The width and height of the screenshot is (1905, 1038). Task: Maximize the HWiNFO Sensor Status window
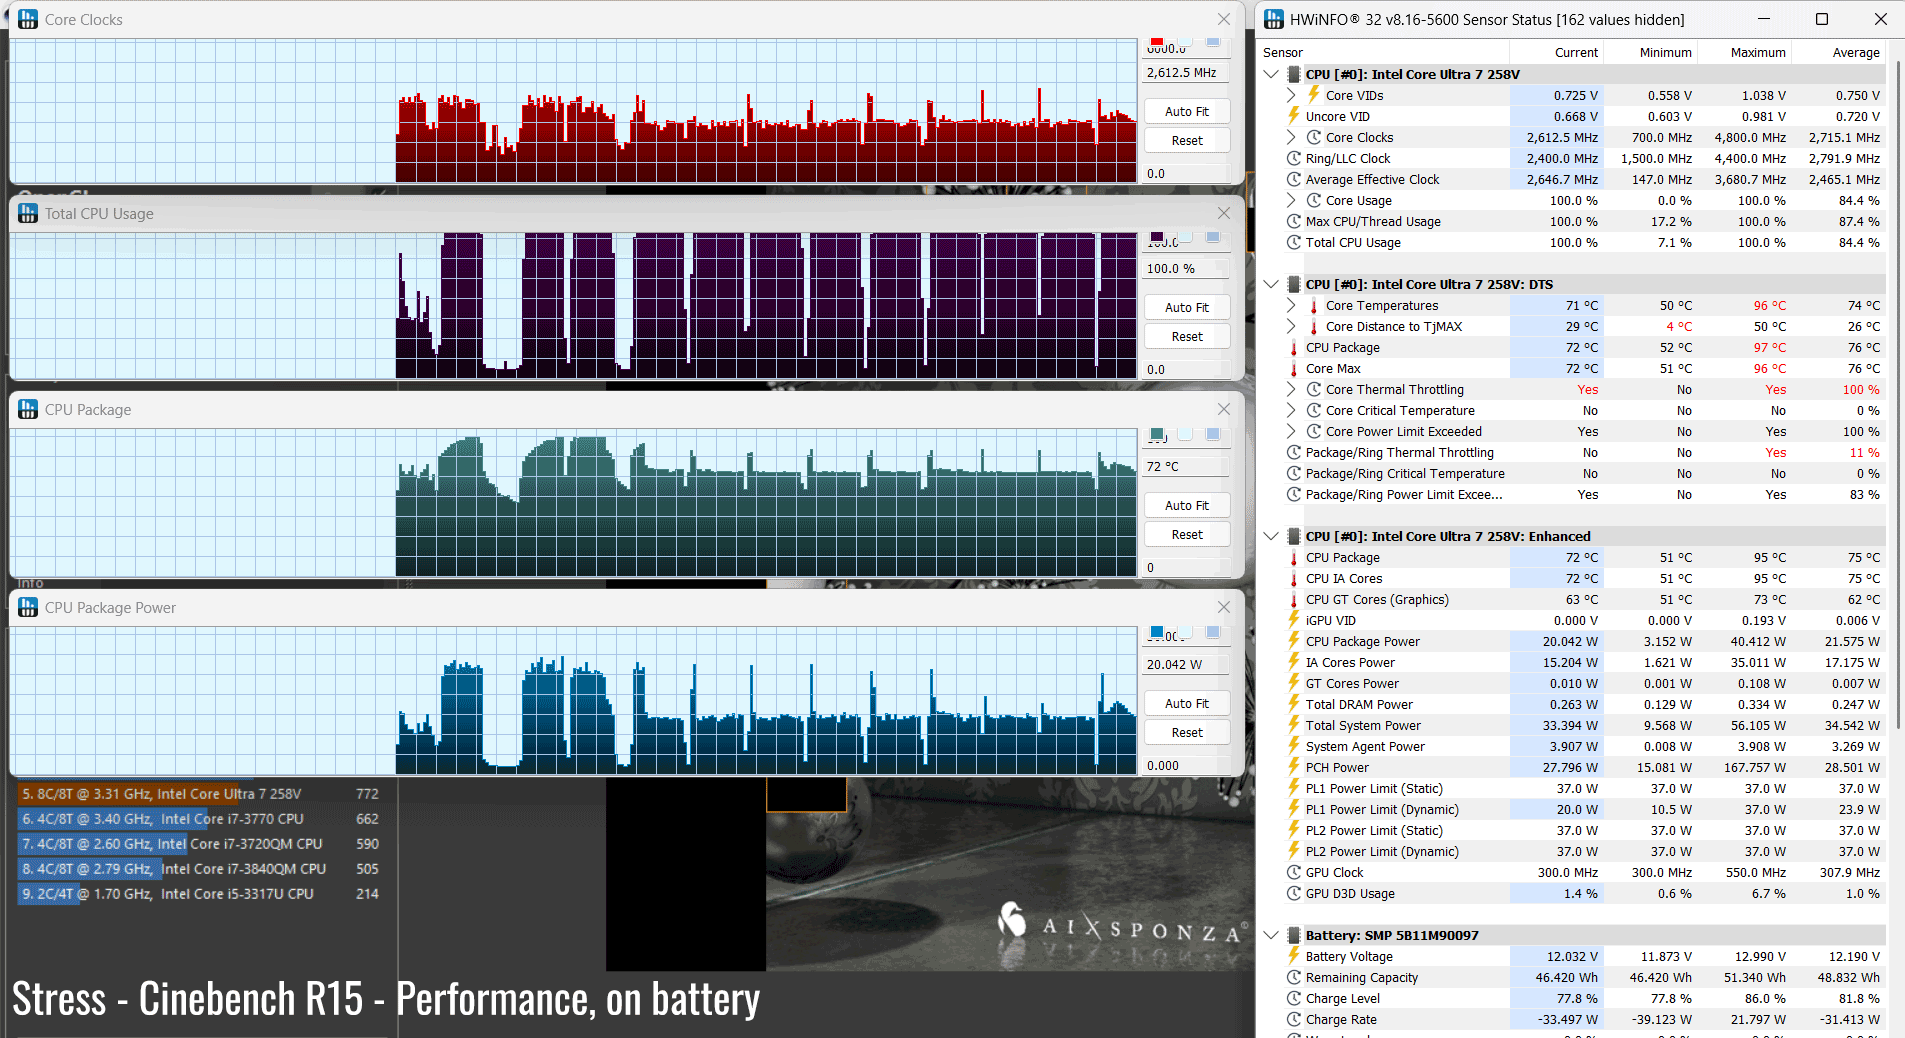point(1822,19)
